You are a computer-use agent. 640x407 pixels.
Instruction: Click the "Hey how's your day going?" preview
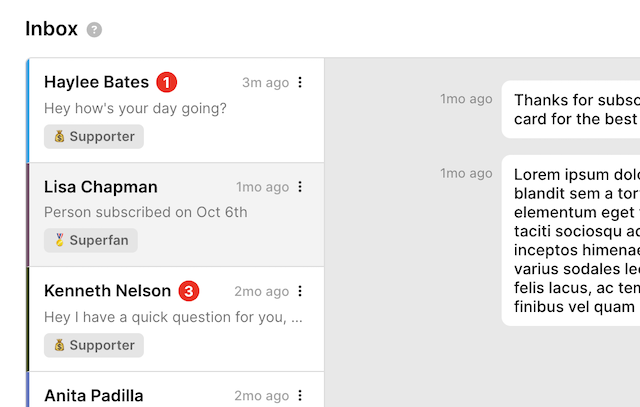click(x=135, y=108)
